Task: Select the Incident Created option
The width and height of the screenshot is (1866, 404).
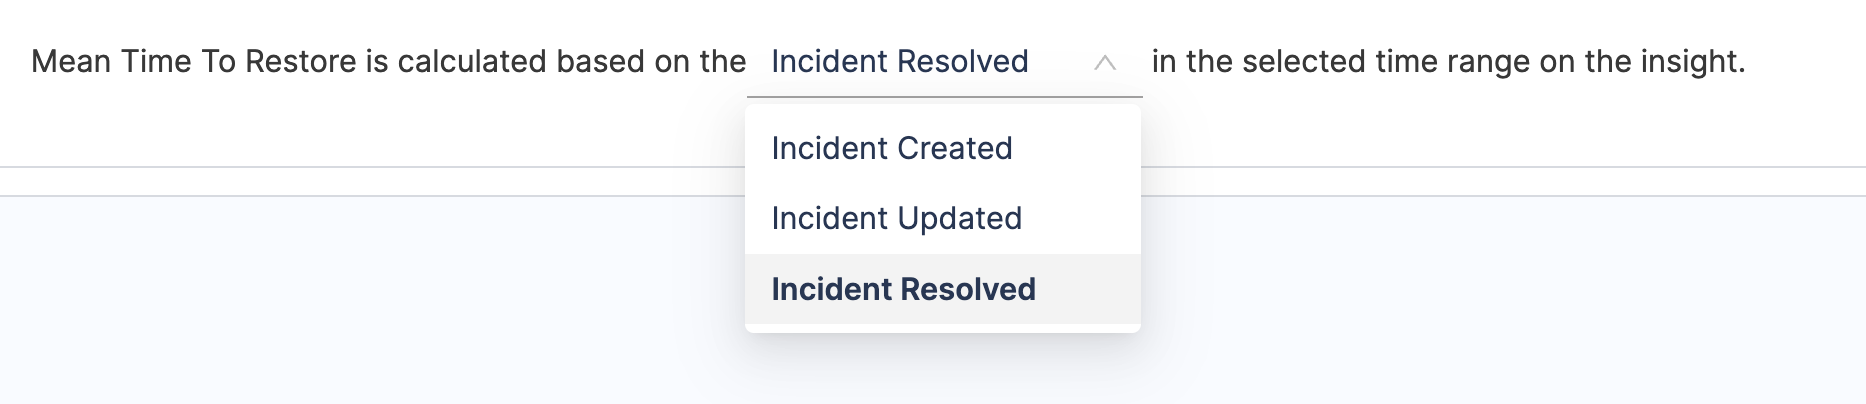Action: 891,148
